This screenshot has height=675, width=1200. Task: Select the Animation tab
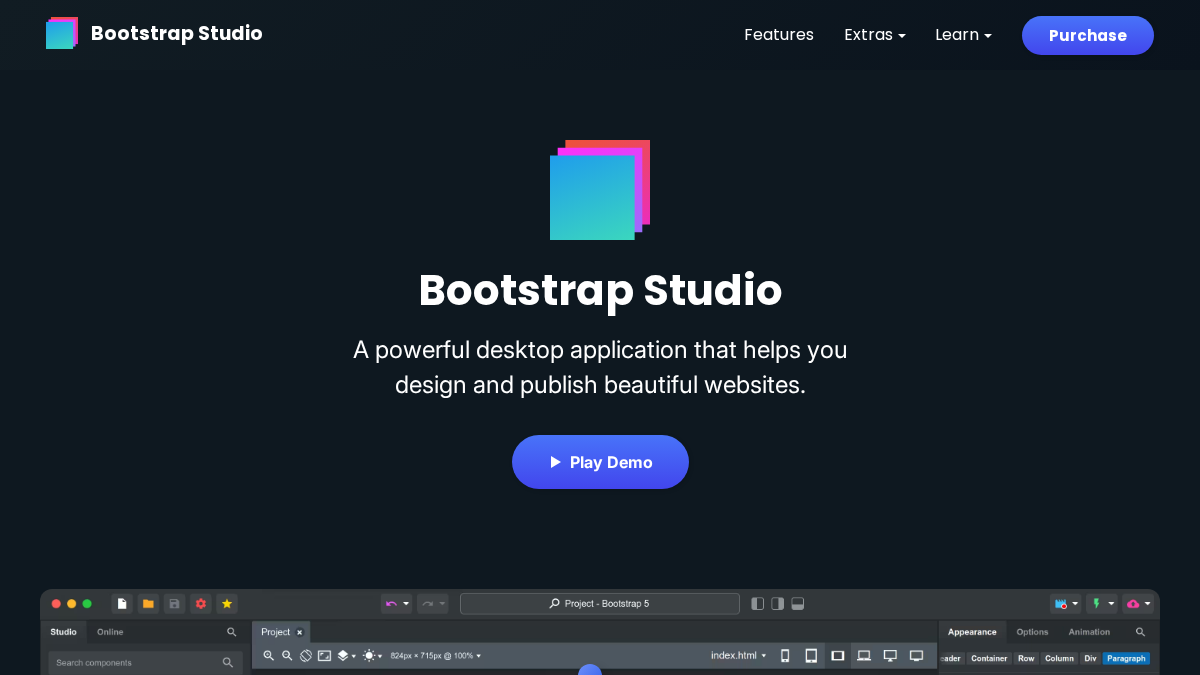pyautogui.click(x=1089, y=632)
